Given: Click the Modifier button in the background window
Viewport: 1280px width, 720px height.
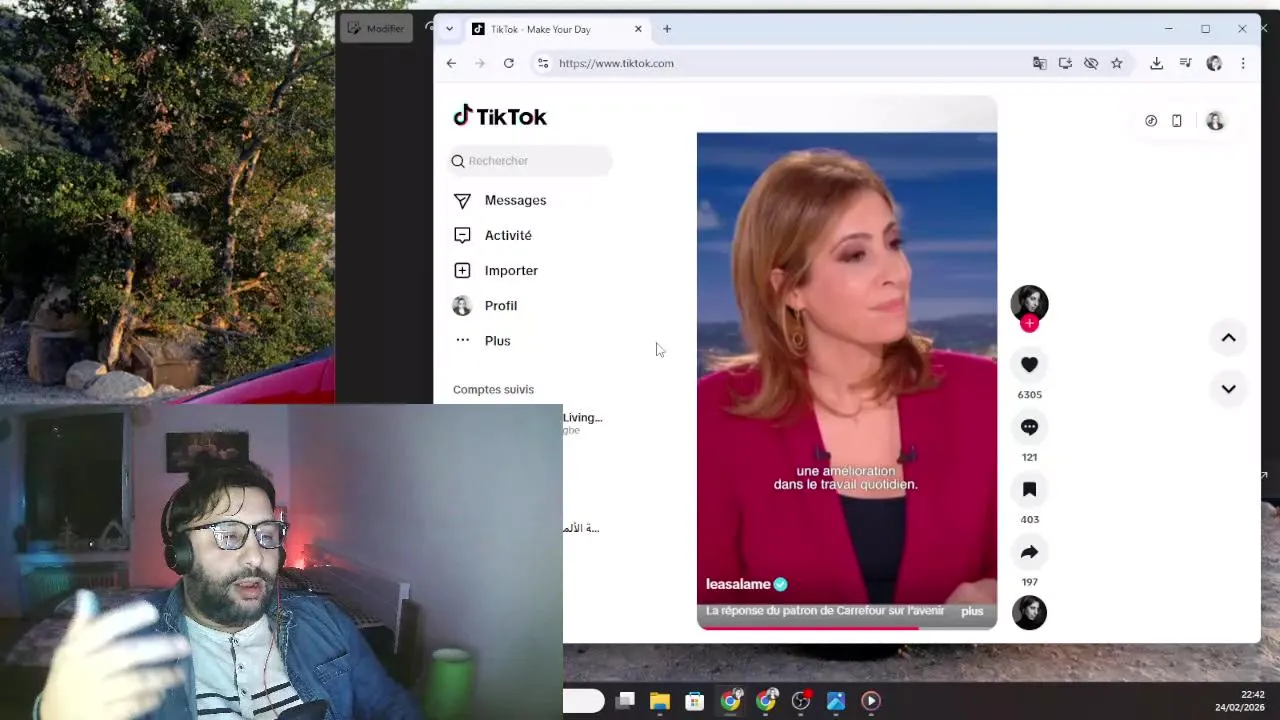Looking at the screenshot, I should click(376, 28).
